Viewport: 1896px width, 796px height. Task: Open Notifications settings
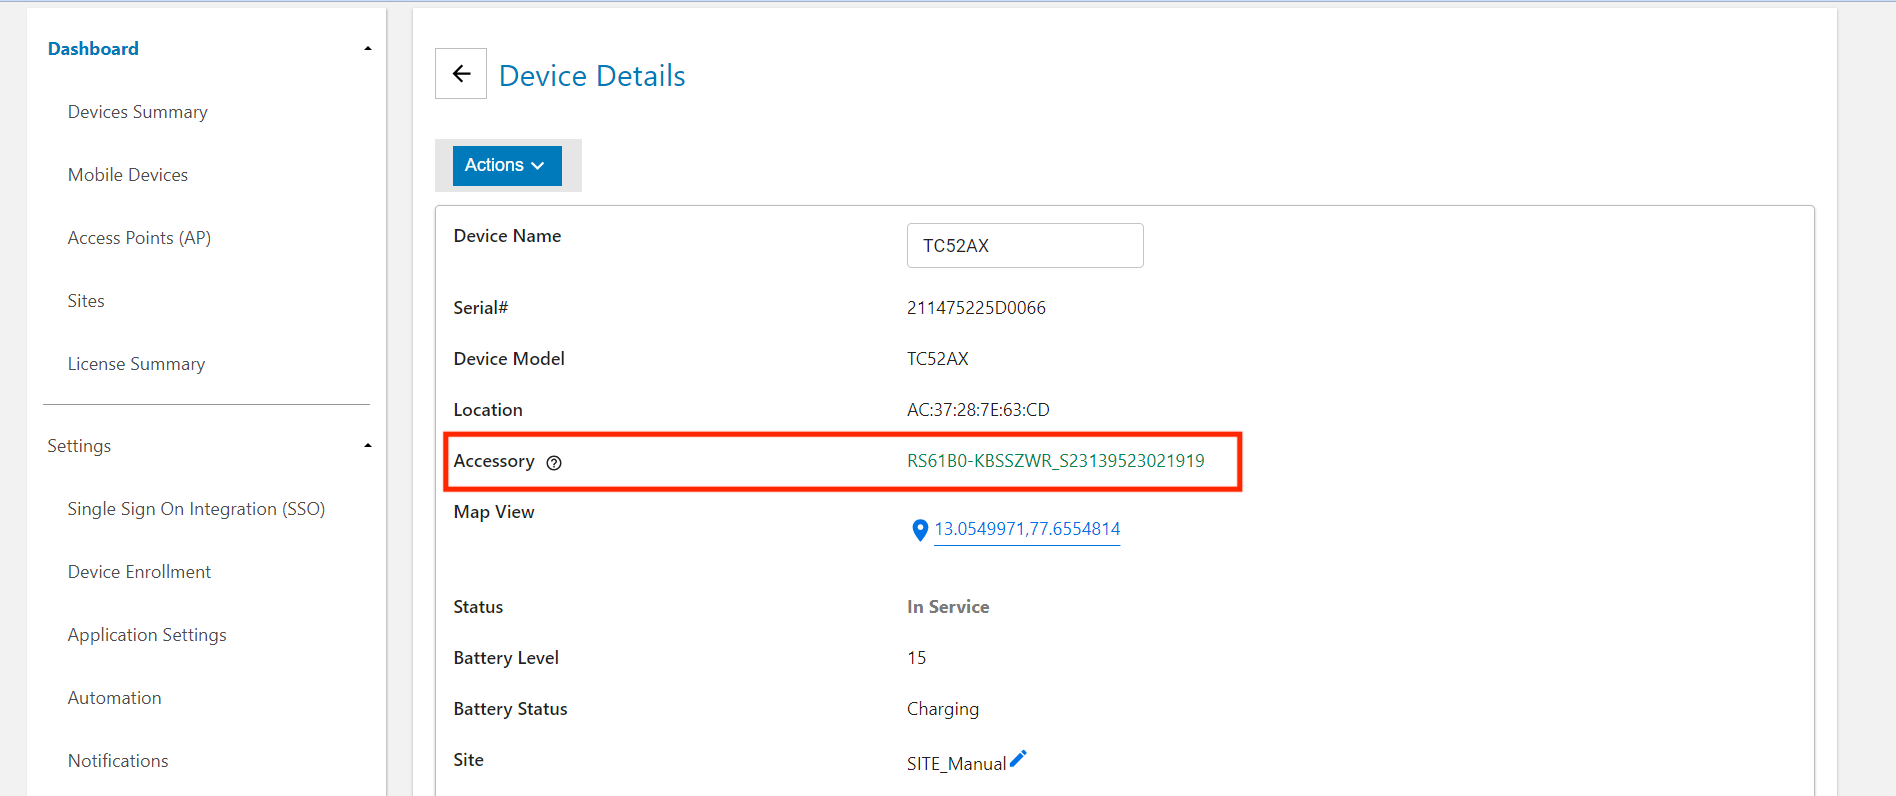click(118, 761)
